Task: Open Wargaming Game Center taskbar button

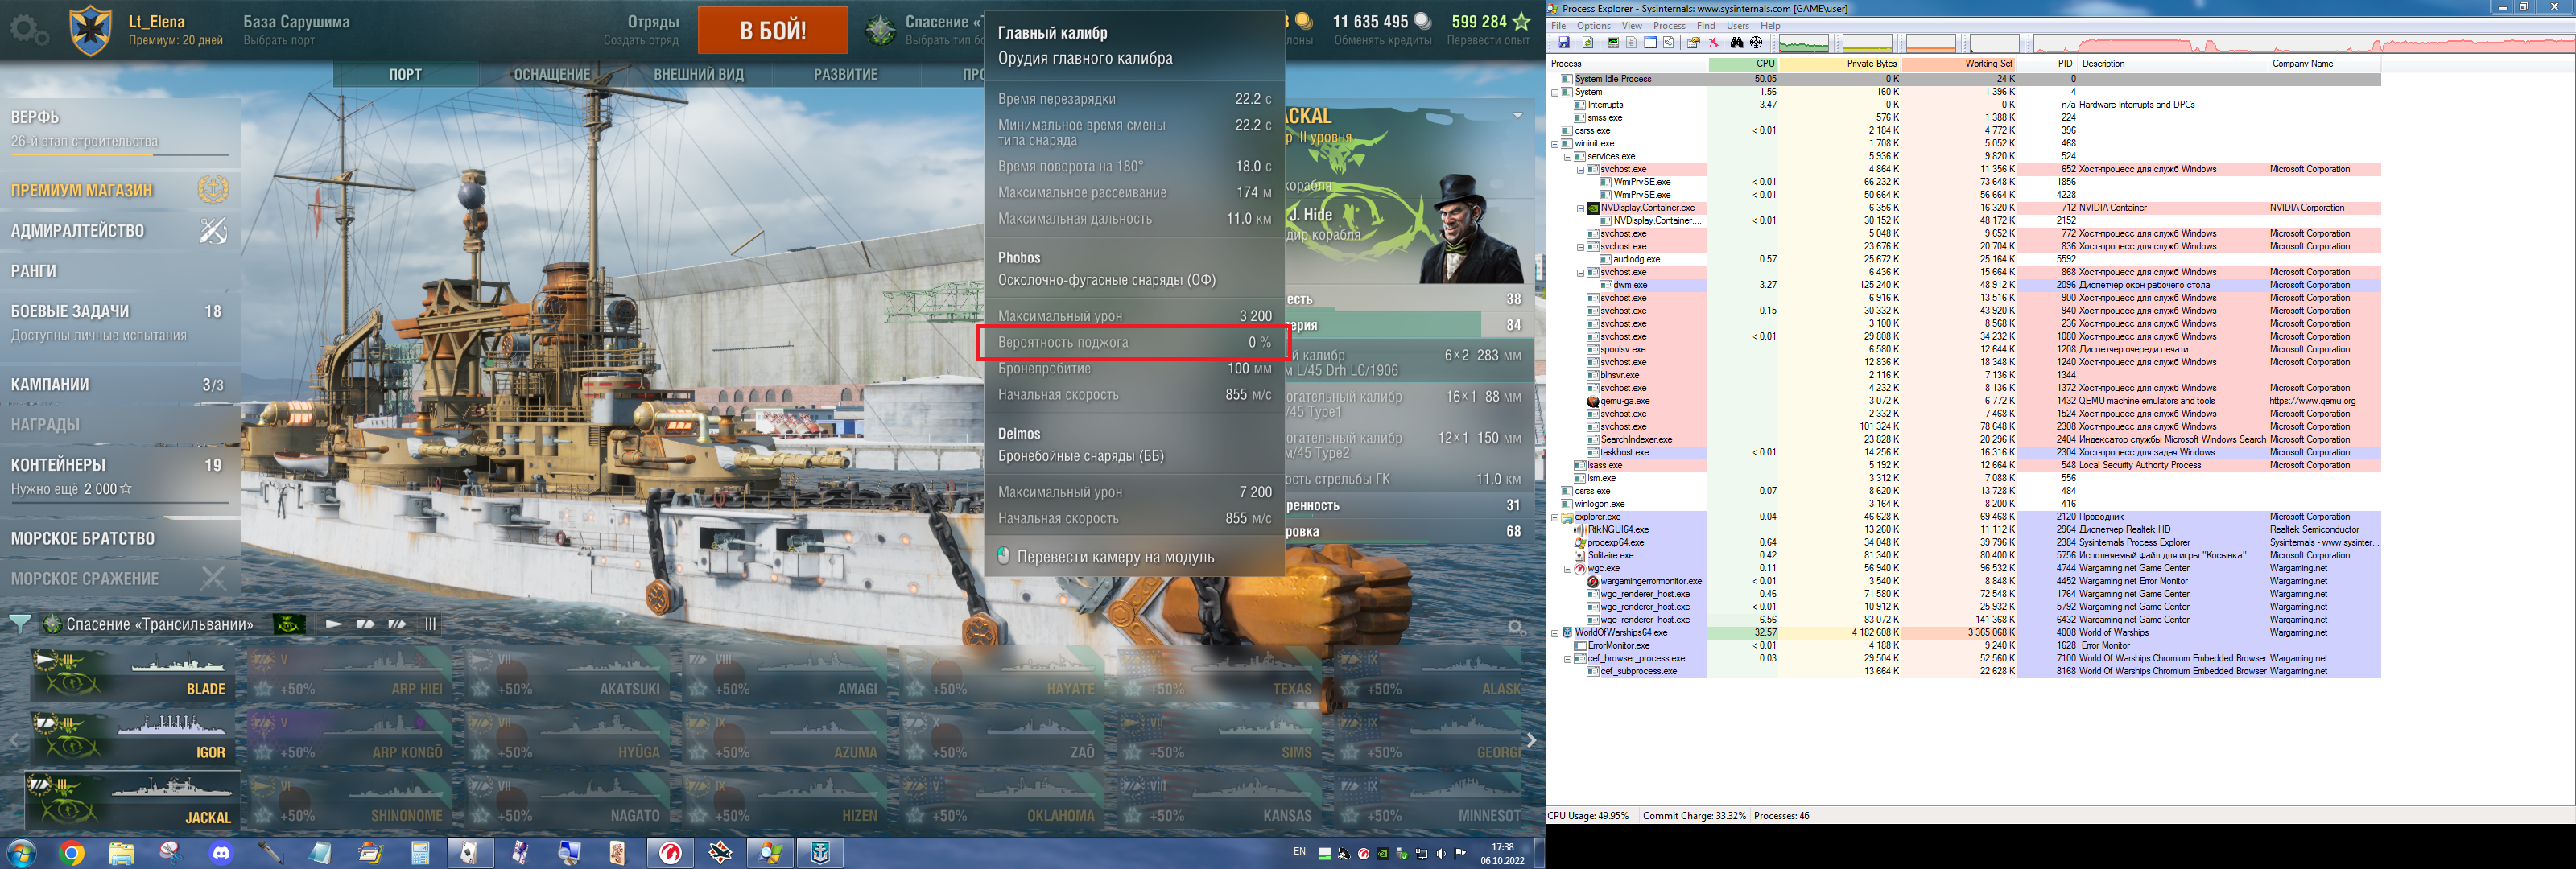Action: 670,853
